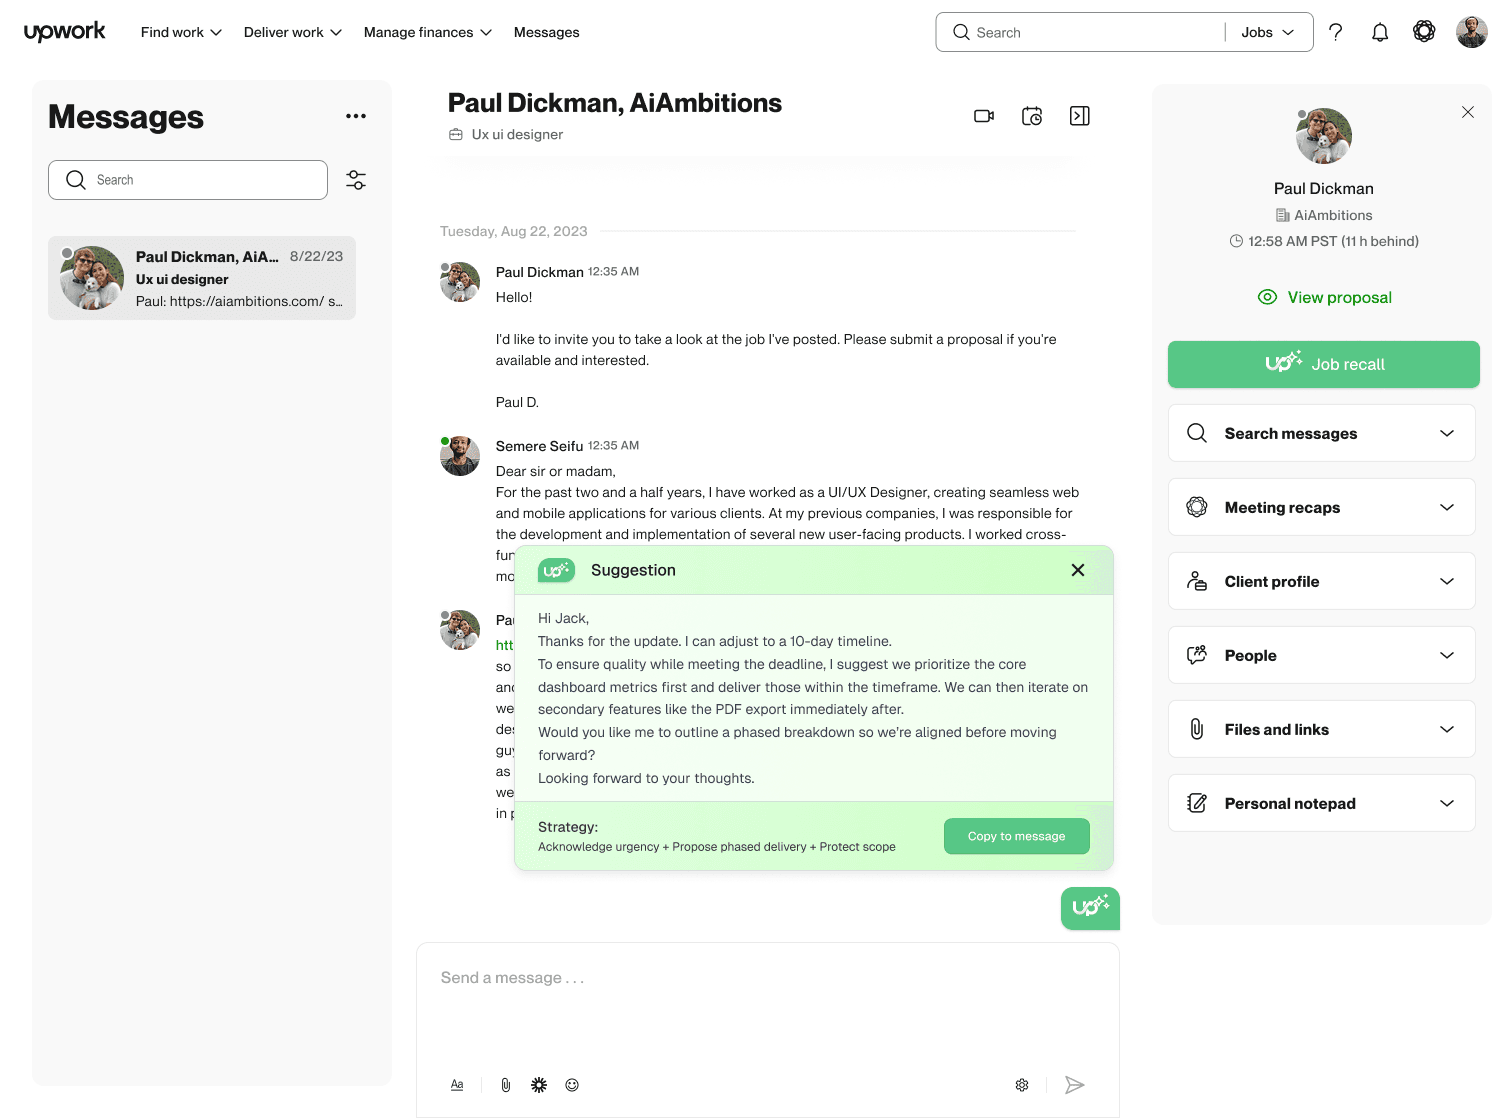Click the notifications bell icon

(x=1380, y=32)
